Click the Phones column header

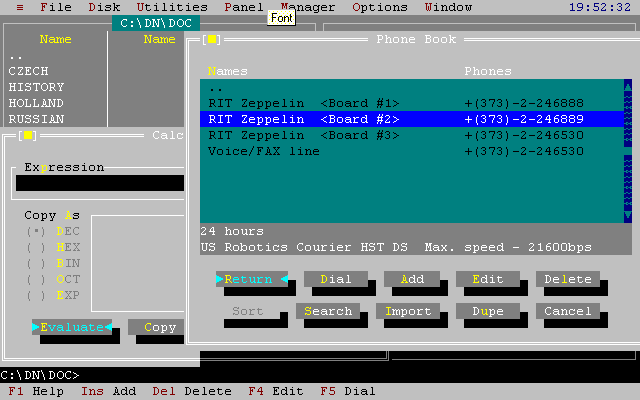tap(488, 71)
